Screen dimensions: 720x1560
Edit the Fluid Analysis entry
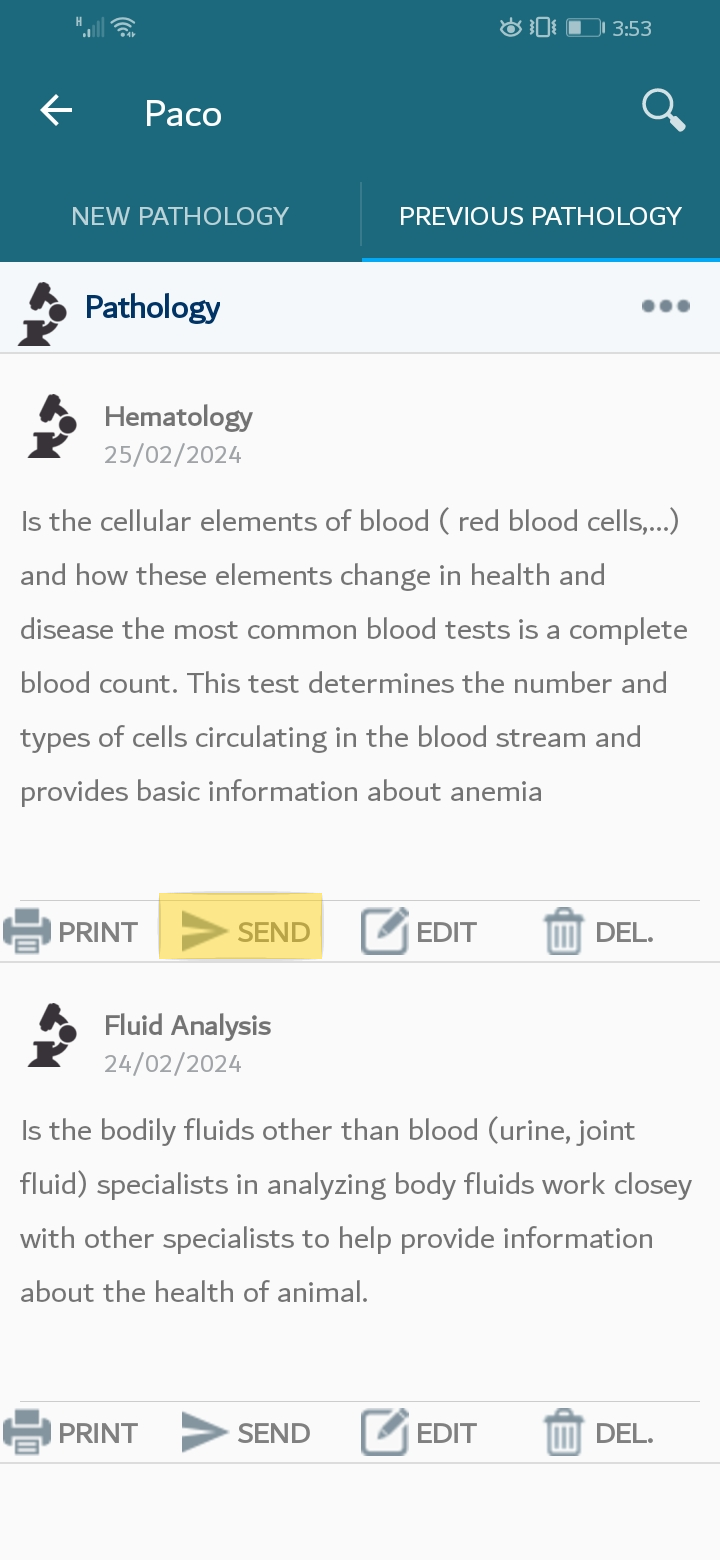point(418,1433)
